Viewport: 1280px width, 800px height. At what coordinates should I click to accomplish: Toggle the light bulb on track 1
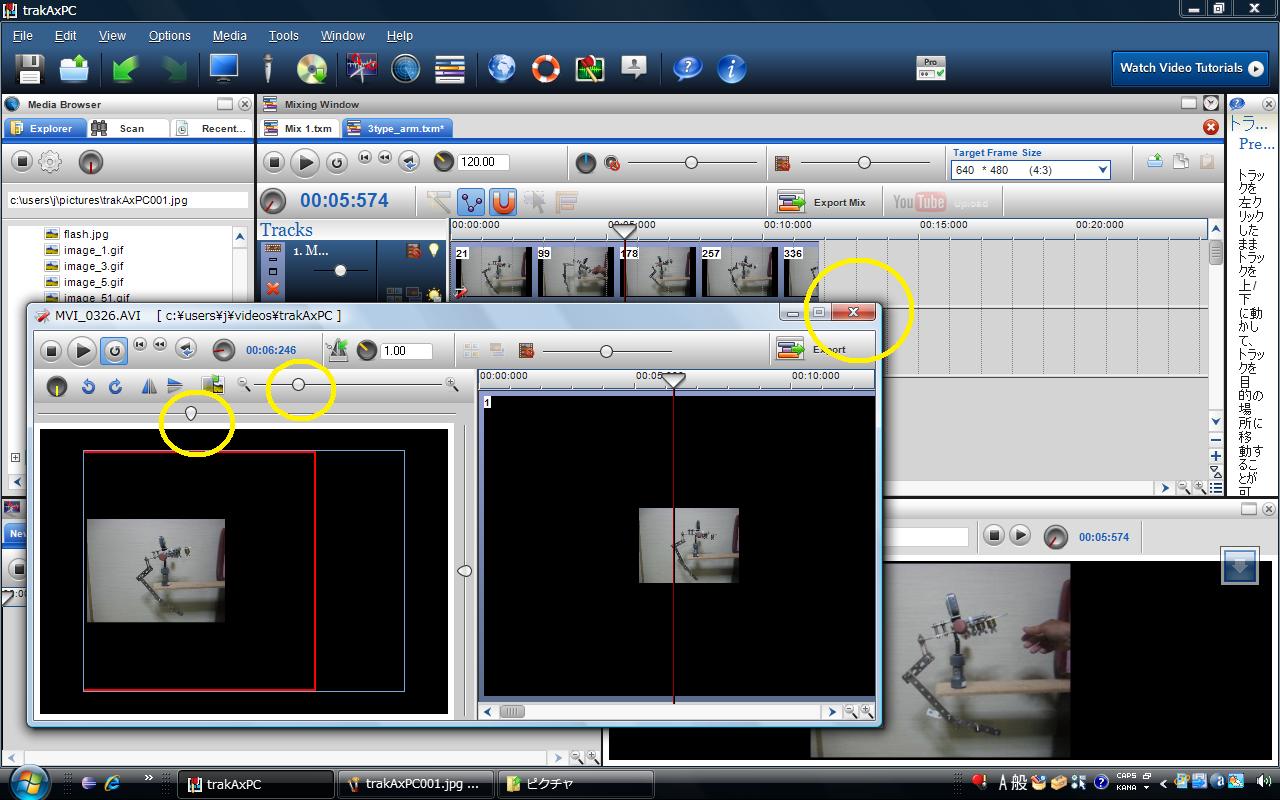click(434, 250)
